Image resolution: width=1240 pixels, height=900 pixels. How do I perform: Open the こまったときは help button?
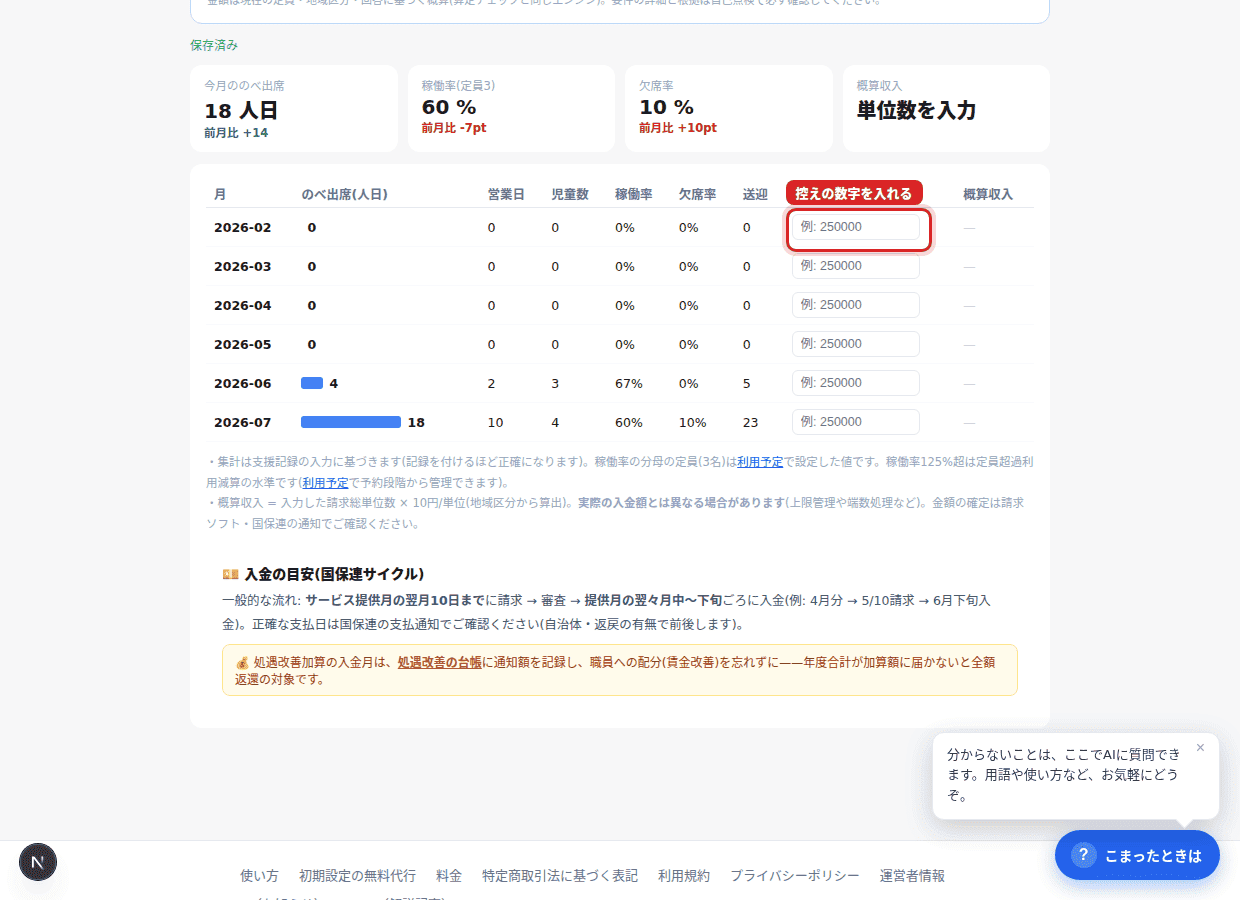1137,855
